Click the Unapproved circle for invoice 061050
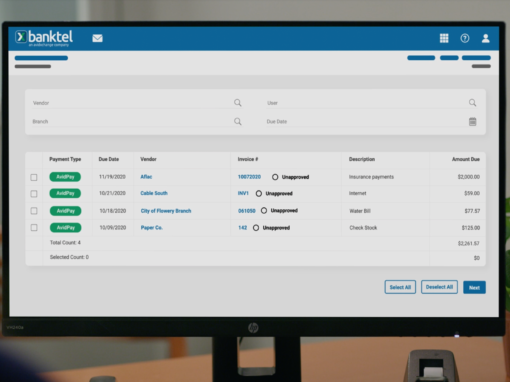The image size is (510, 382). click(264, 211)
